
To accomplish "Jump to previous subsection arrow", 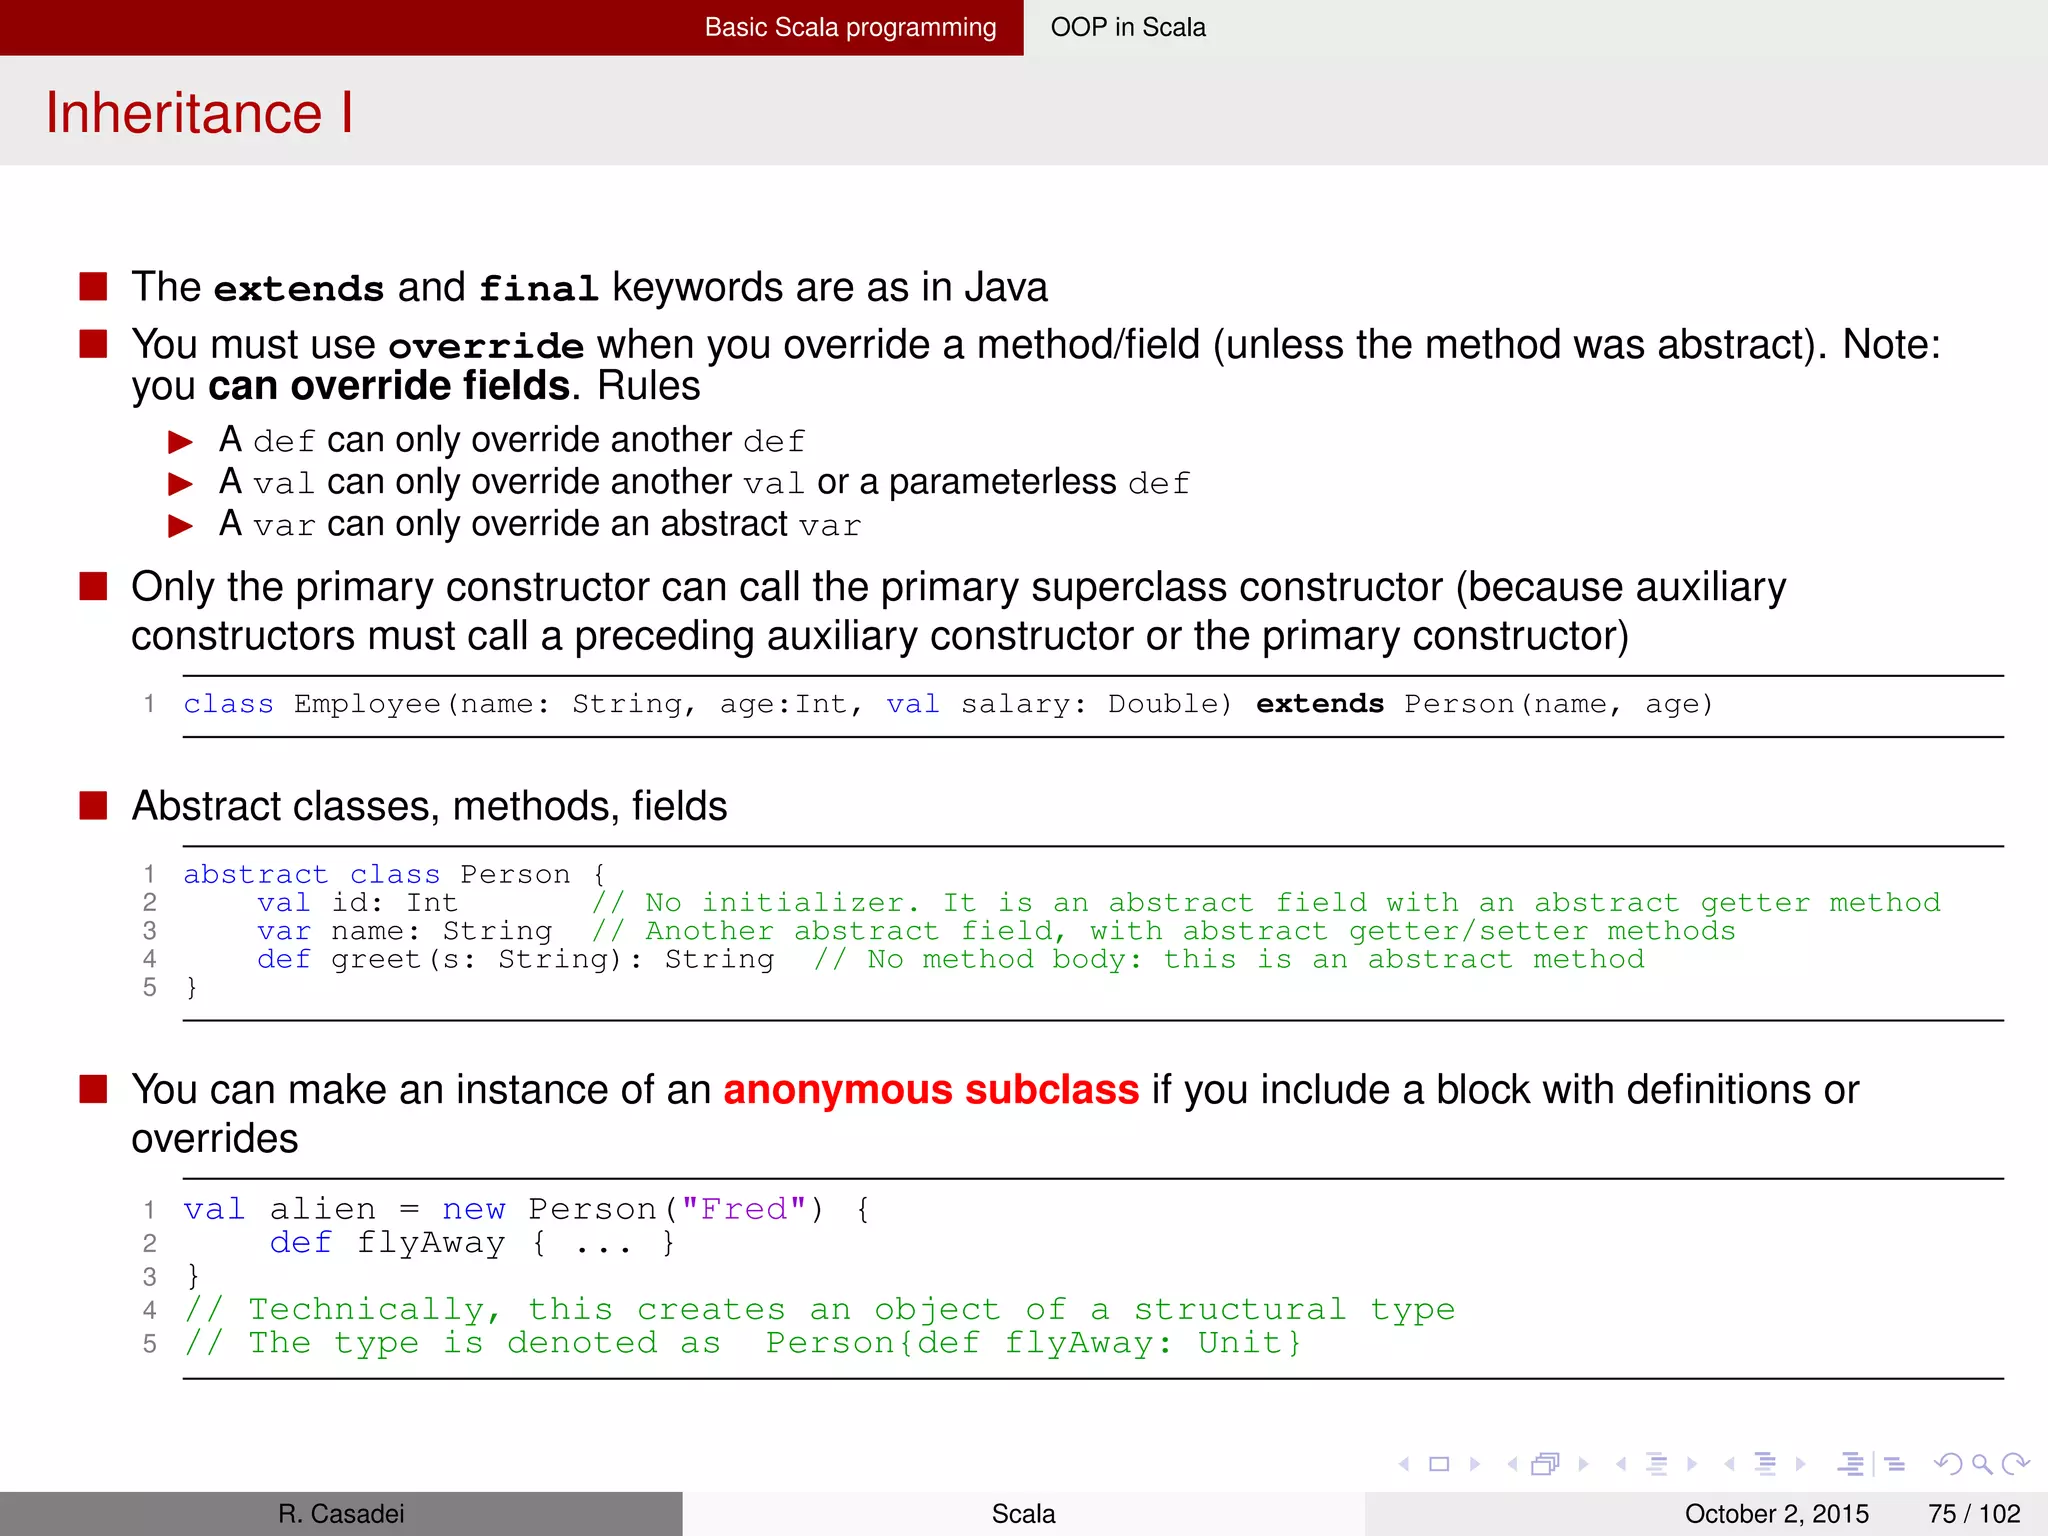I will click(x=1621, y=1464).
